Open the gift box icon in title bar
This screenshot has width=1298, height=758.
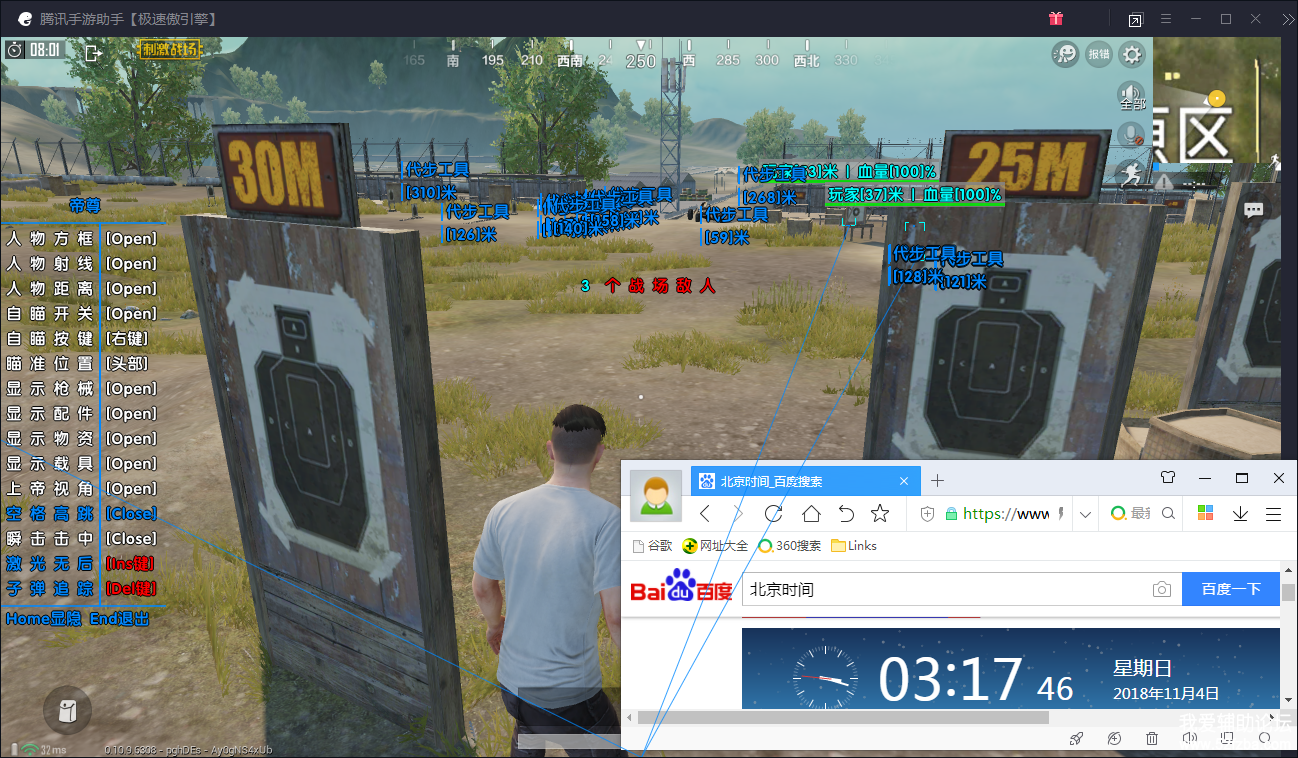tap(1055, 18)
